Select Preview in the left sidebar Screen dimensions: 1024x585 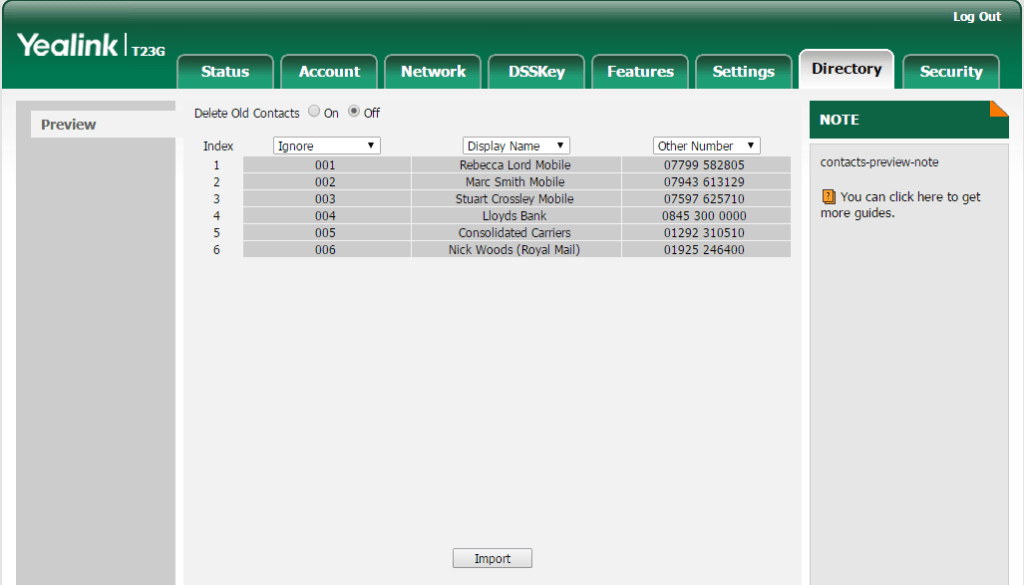tap(103, 124)
